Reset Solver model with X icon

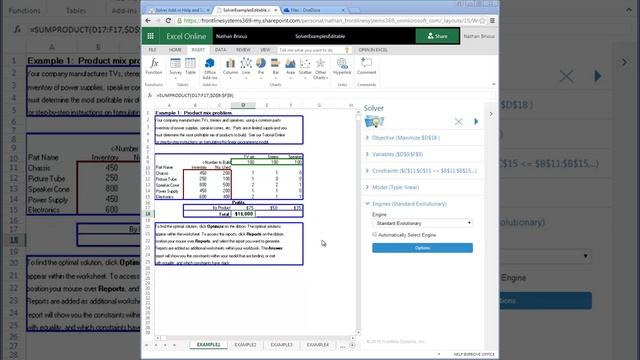[458, 121]
